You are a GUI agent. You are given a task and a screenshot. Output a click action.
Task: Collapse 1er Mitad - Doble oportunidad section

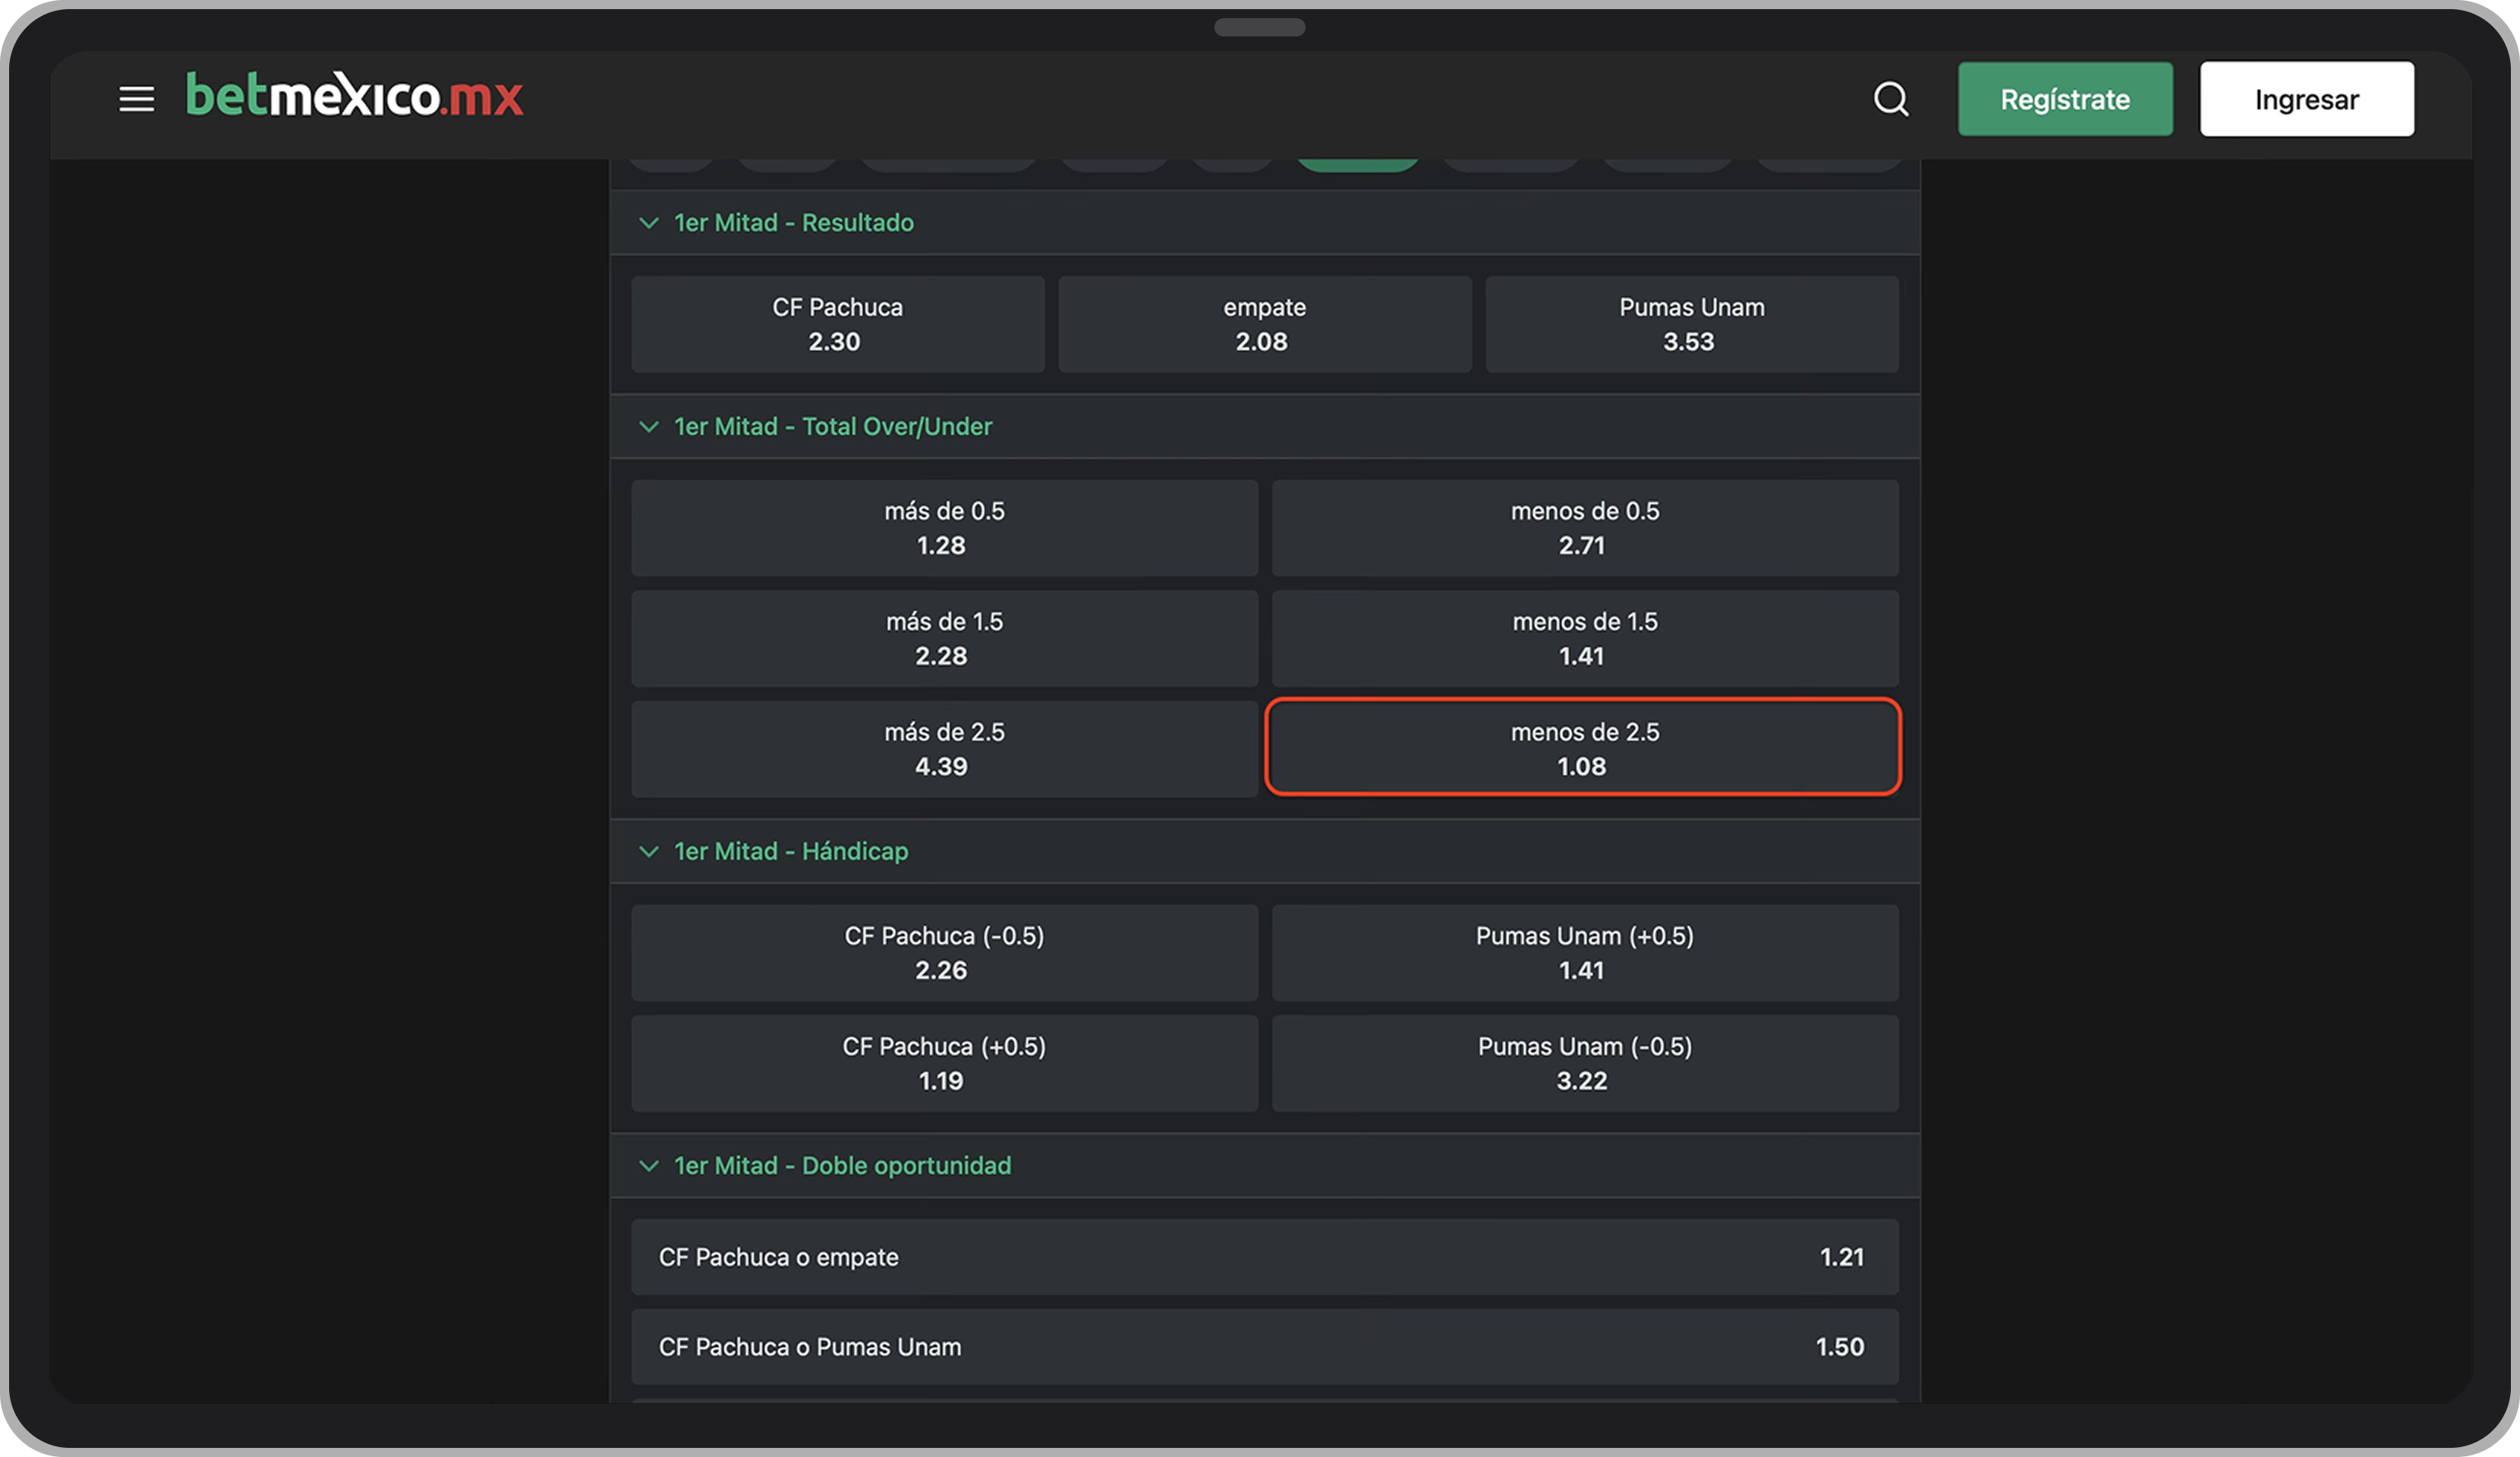point(649,1166)
